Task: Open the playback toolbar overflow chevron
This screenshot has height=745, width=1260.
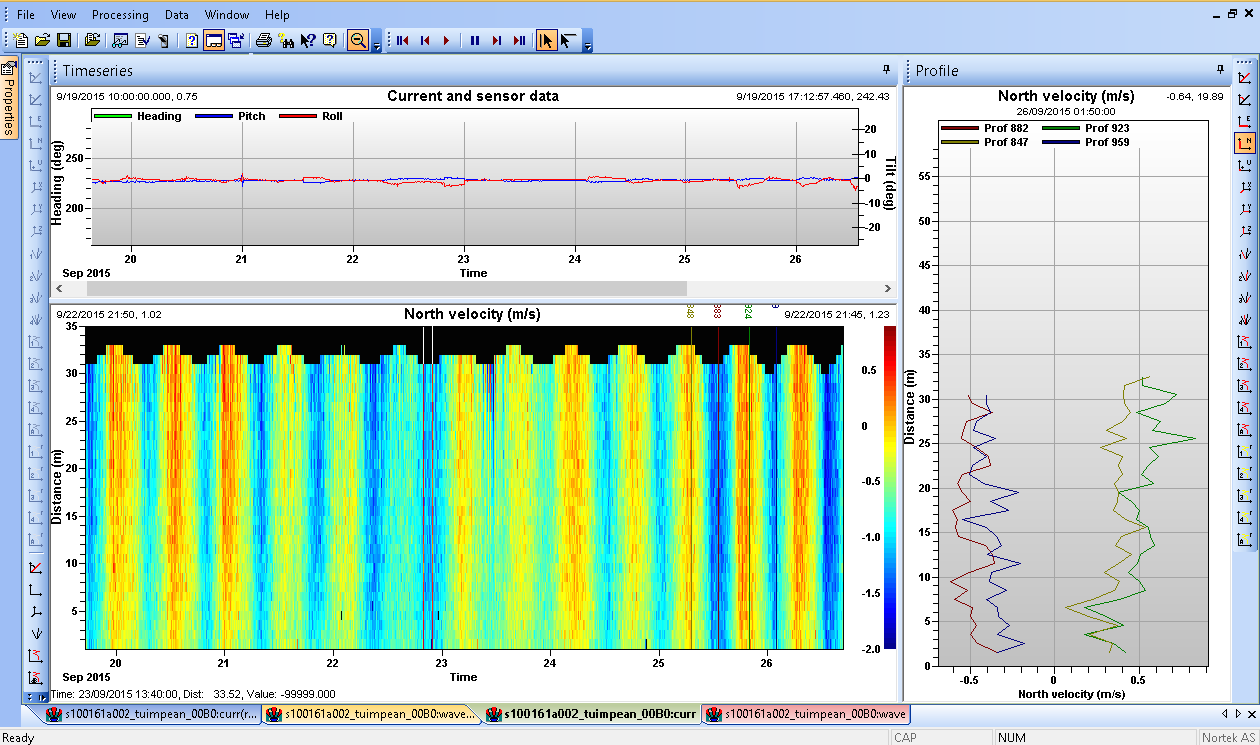Action: [x=588, y=46]
